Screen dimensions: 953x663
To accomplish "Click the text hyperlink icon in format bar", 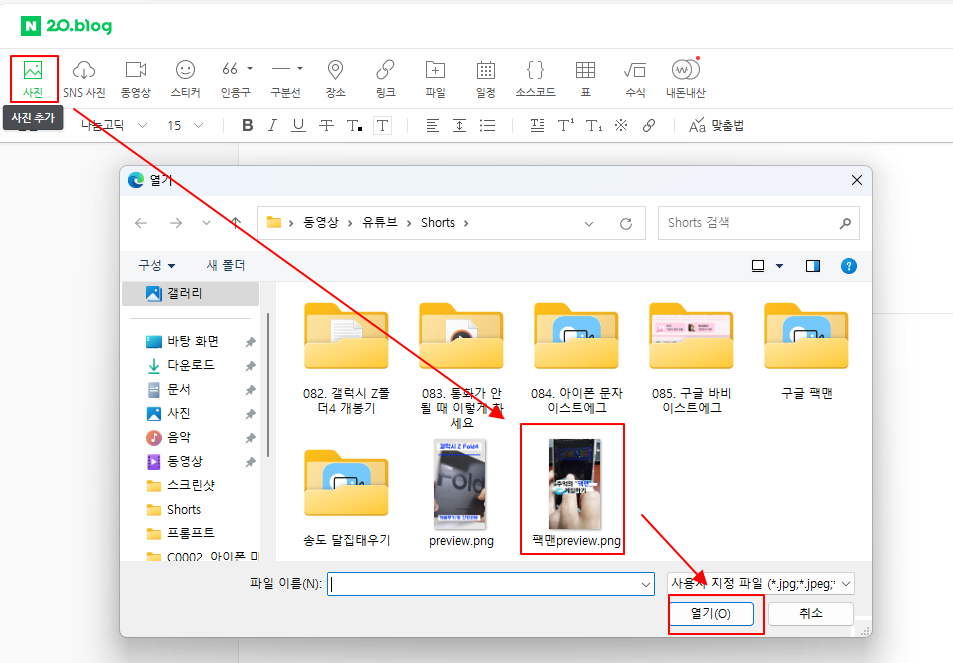I will [x=649, y=125].
